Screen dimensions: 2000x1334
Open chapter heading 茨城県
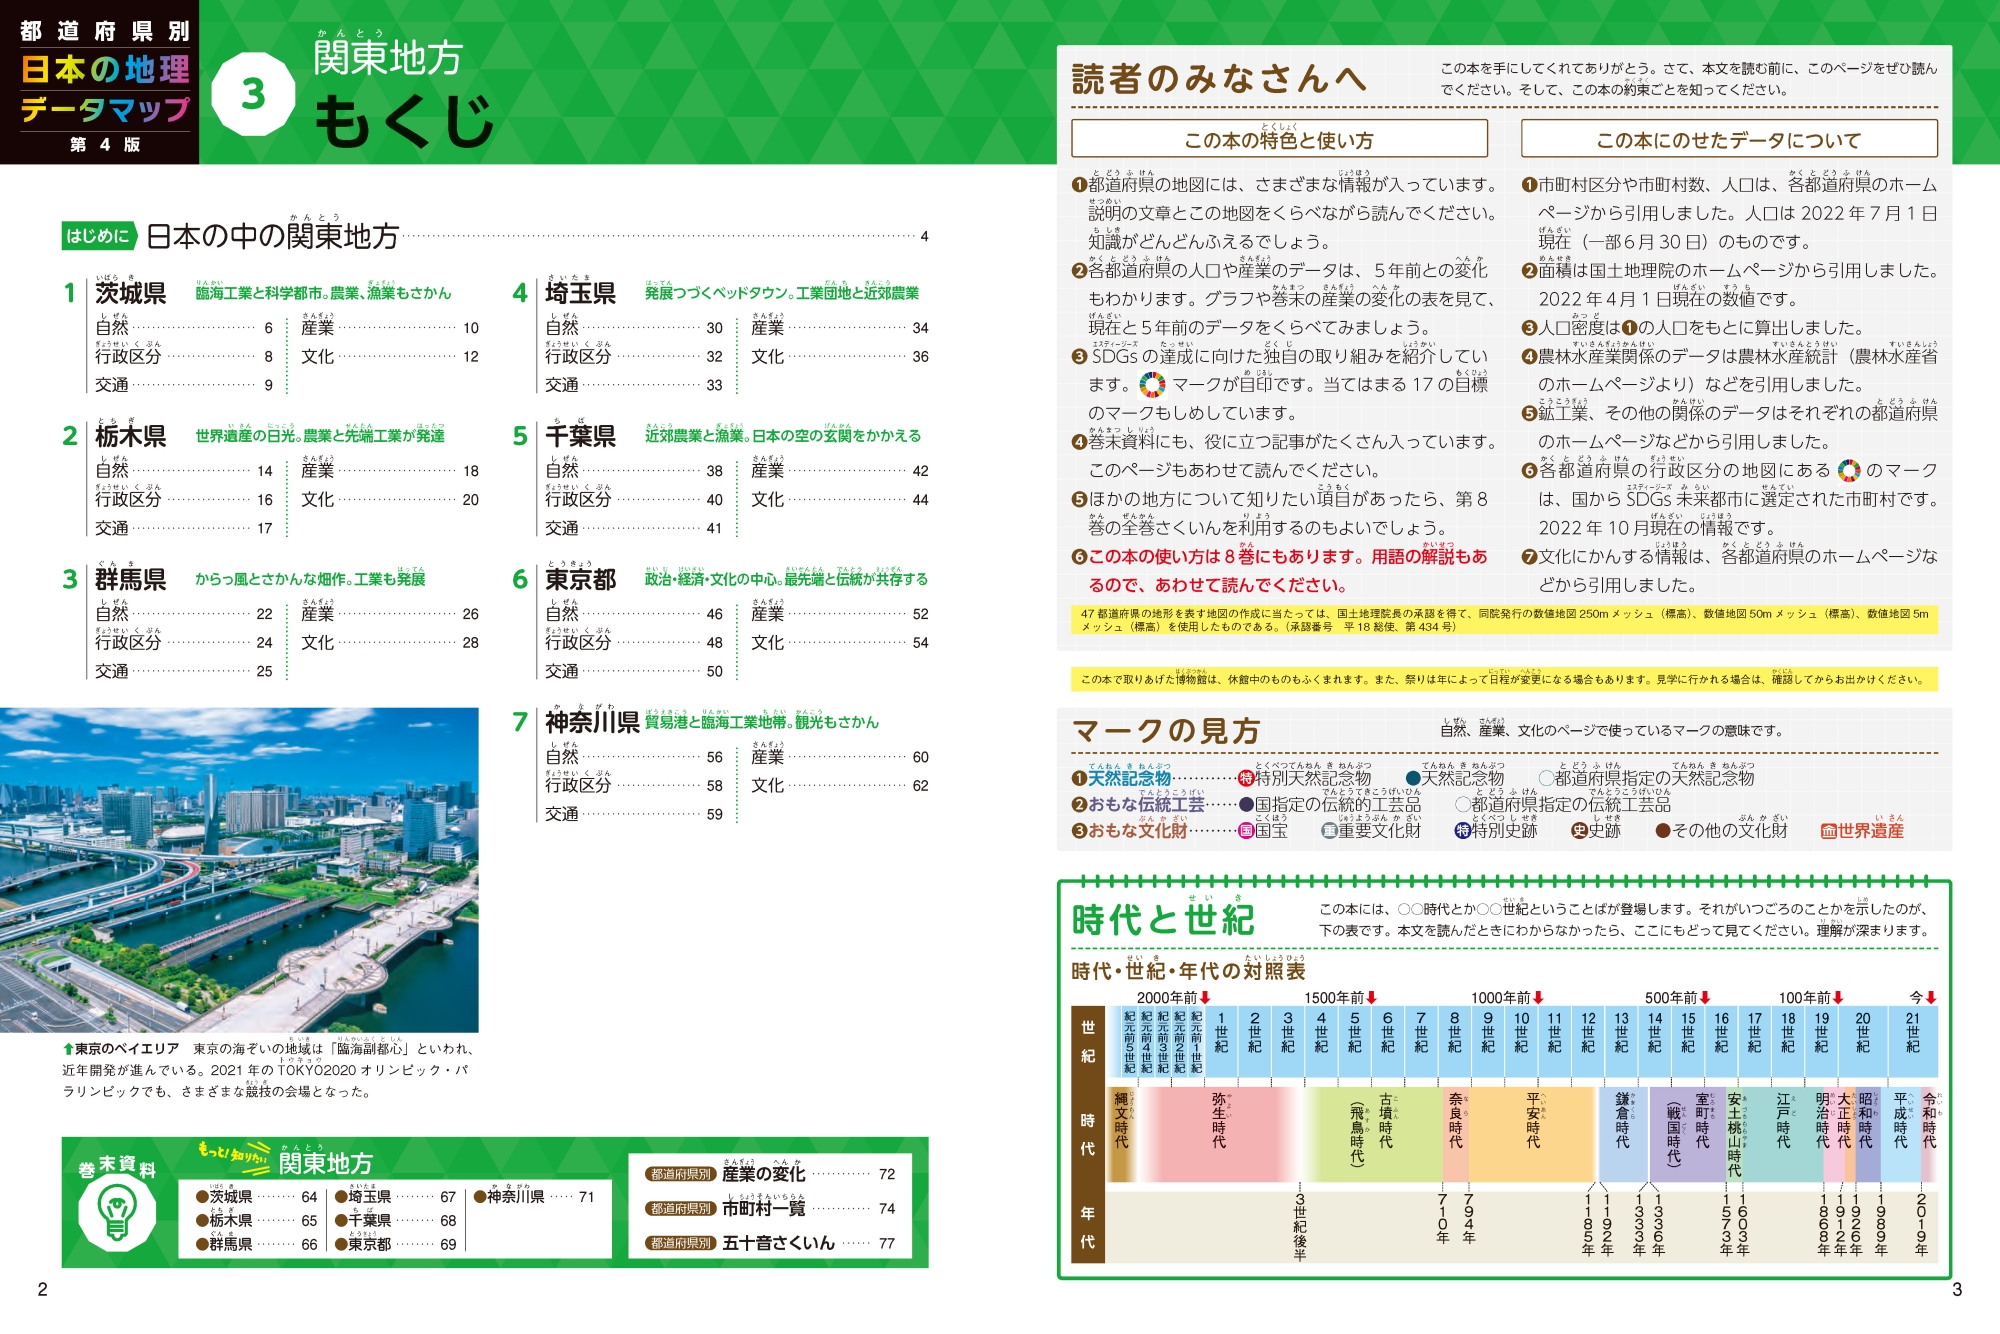click(x=131, y=293)
